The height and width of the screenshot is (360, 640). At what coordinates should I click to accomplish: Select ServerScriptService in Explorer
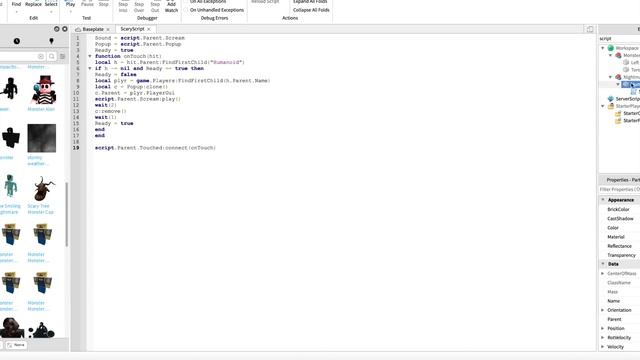pyautogui.click(x=624, y=99)
